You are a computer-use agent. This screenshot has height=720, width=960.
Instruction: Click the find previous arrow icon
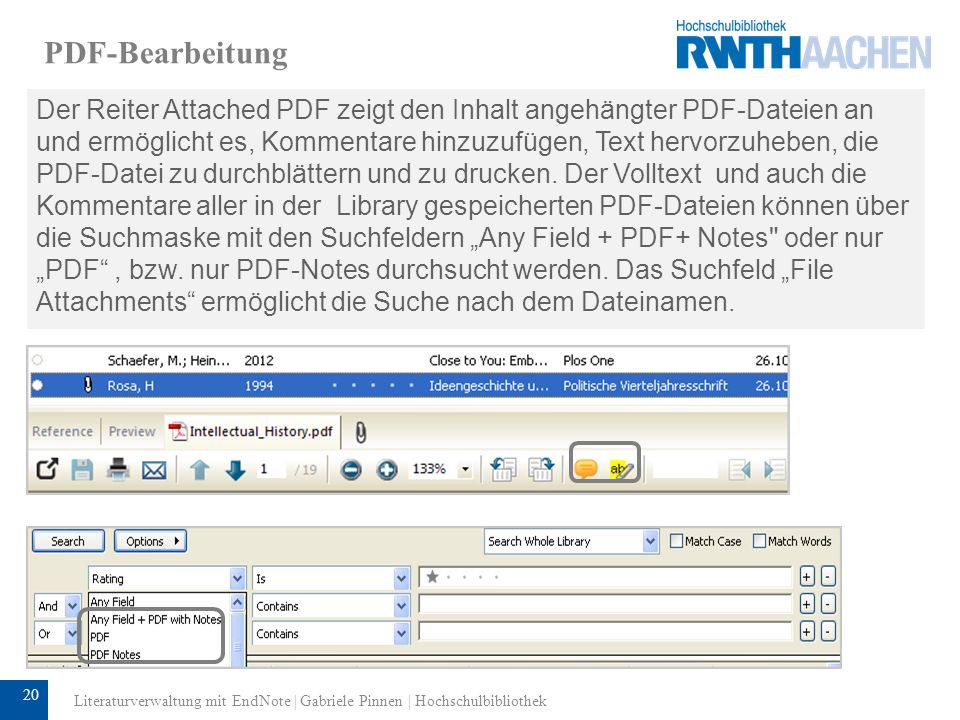pyautogui.click(x=740, y=470)
